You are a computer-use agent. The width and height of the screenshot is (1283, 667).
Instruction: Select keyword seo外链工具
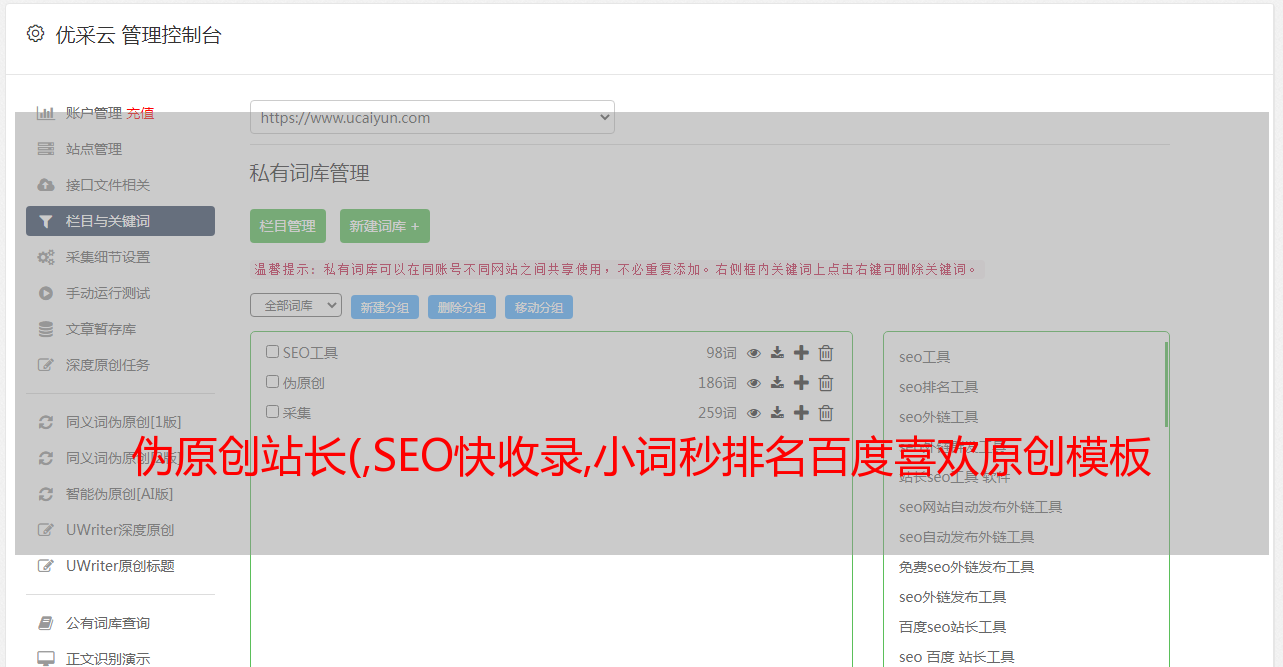click(938, 417)
